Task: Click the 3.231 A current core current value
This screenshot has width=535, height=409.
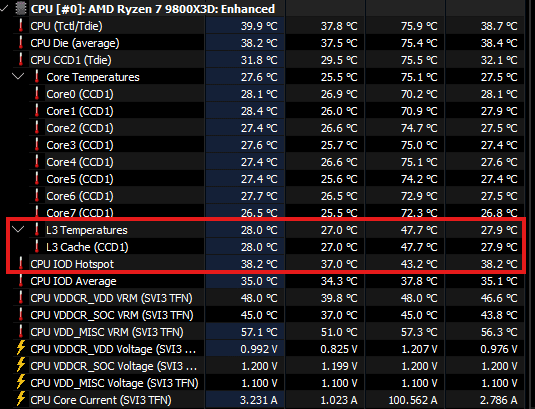Action: tap(259, 400)
